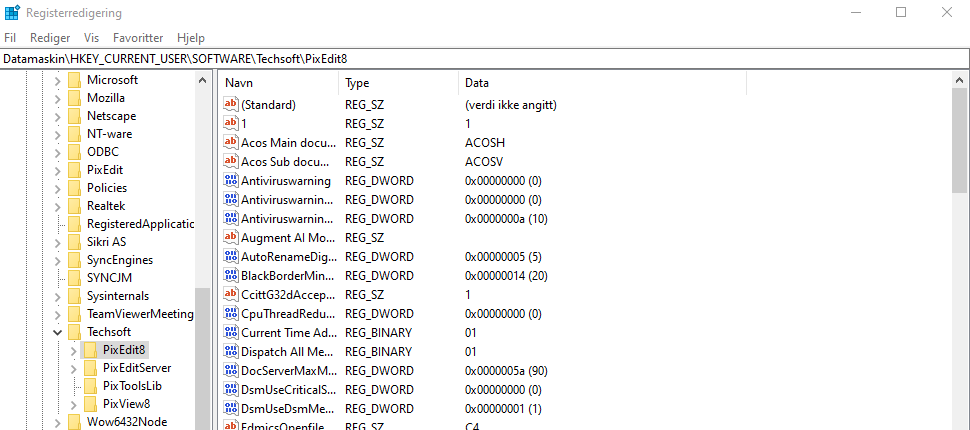Open the Fil menu
The height and width of the screenshot is (430, 970).
pos(10,38)
